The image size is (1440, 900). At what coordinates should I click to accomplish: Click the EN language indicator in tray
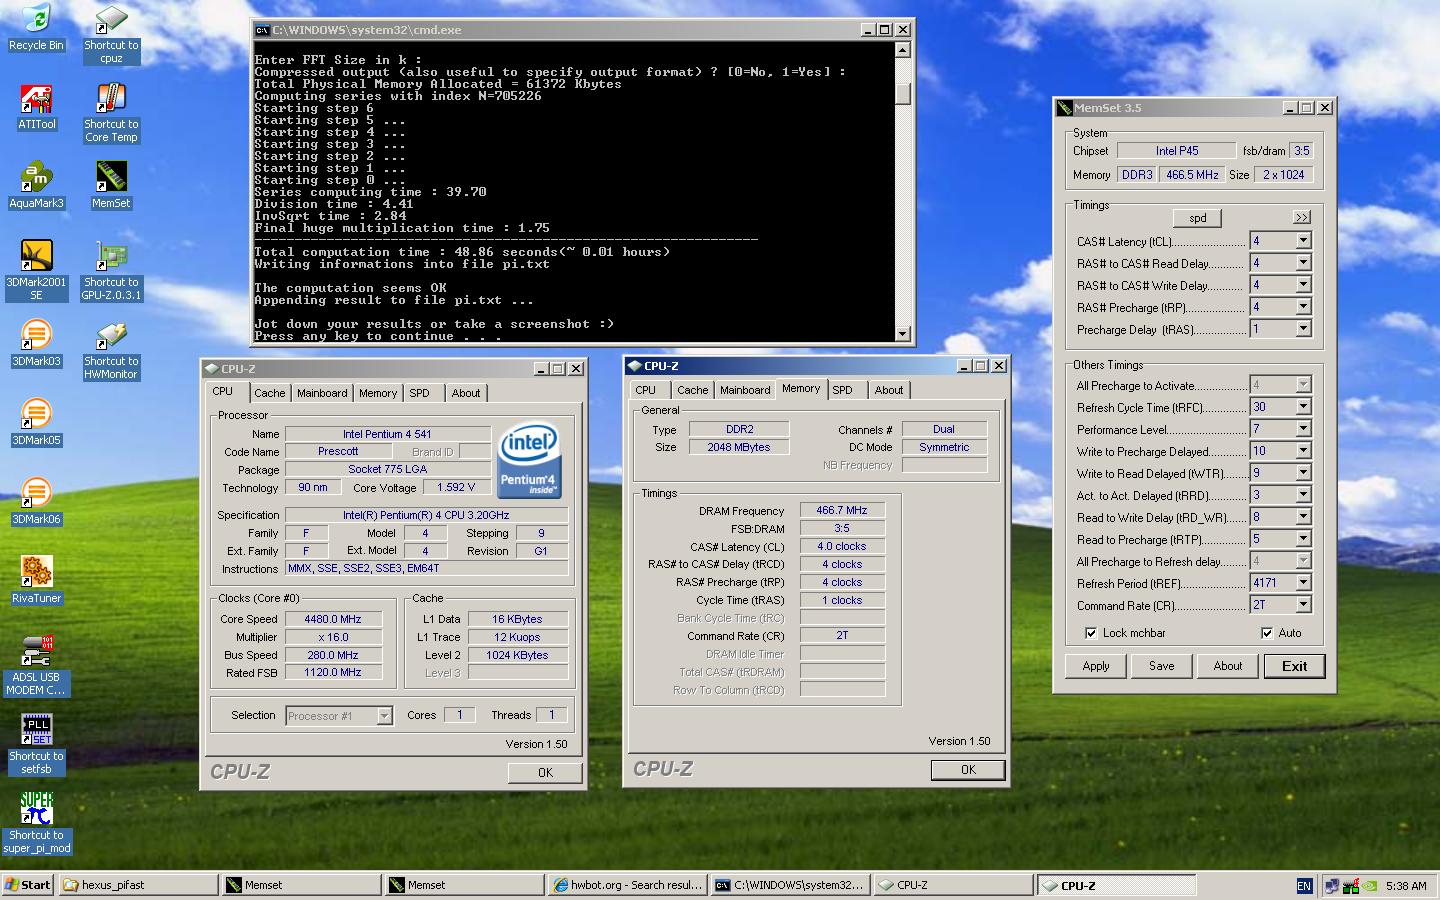tap(1304, 885)
